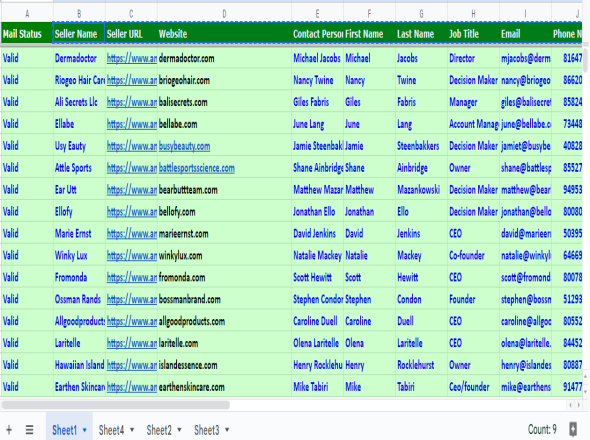The image size is (590, 440).
Task: Select the Nancy Twine contact cell
Action: (318, 80)
